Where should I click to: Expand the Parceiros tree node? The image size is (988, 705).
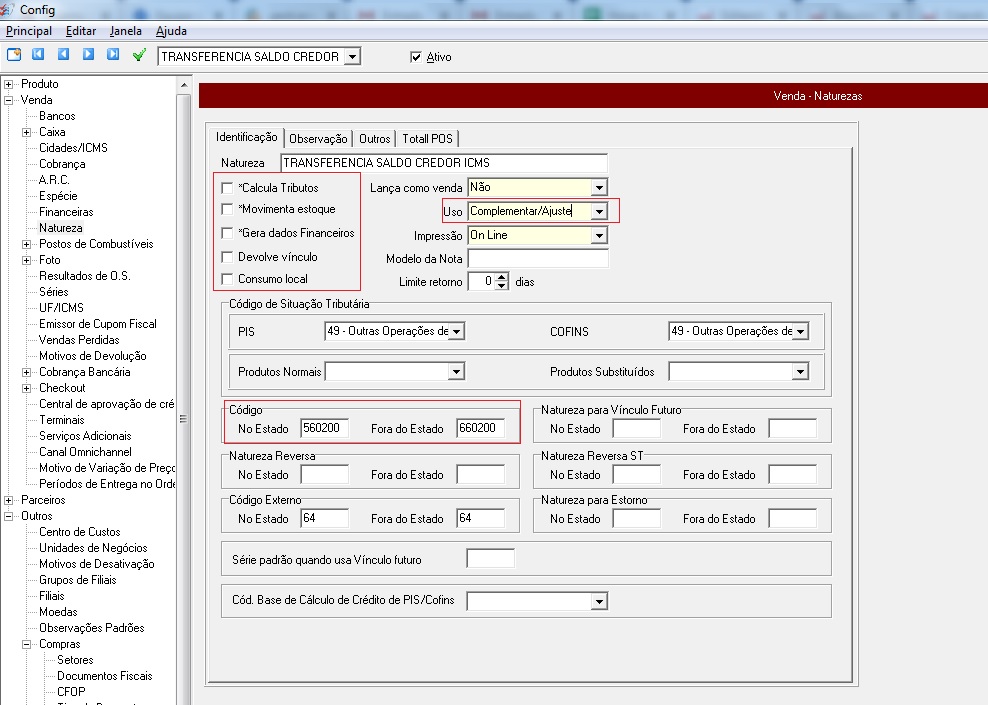tap(9, 500)
